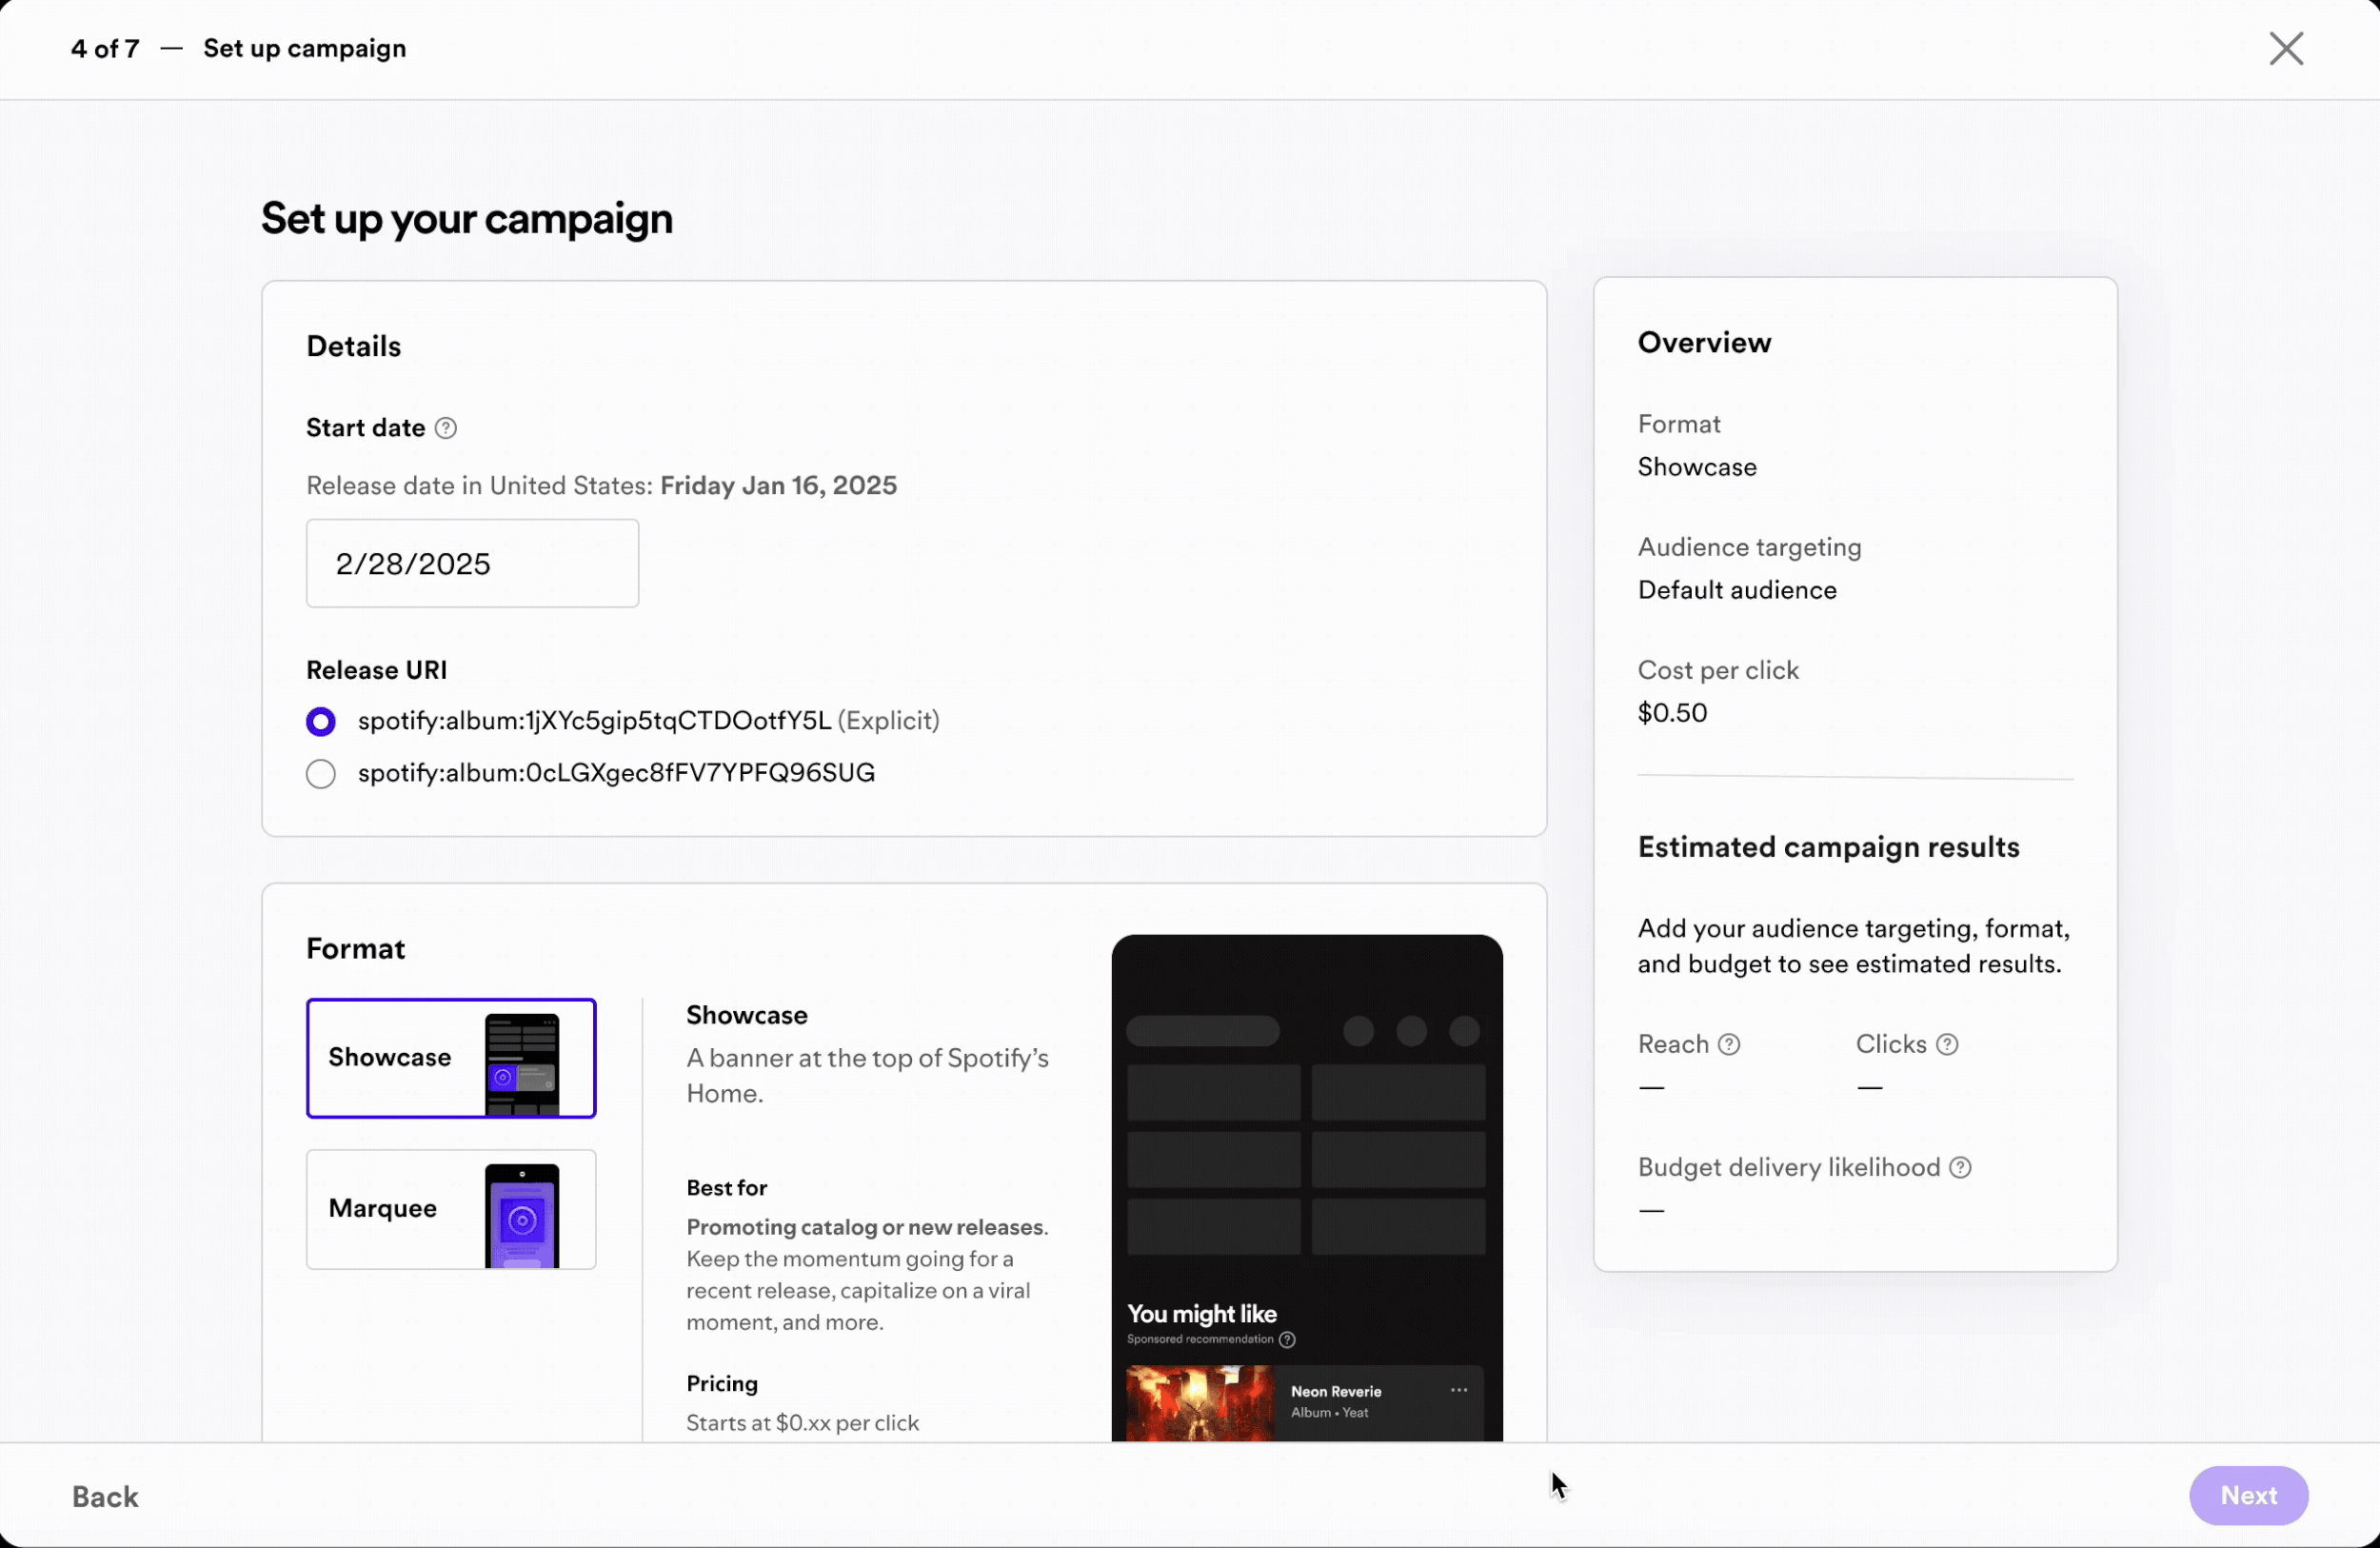
Task: Select the second album URI radio option
Action: coord(321,773)
